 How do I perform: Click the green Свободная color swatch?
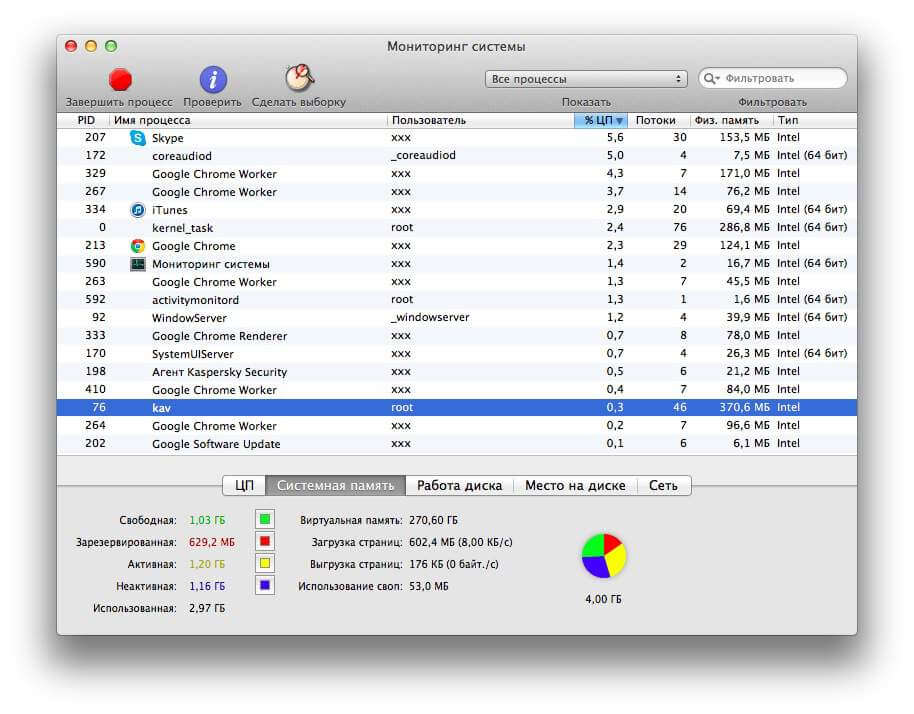(x=265, y=519)
